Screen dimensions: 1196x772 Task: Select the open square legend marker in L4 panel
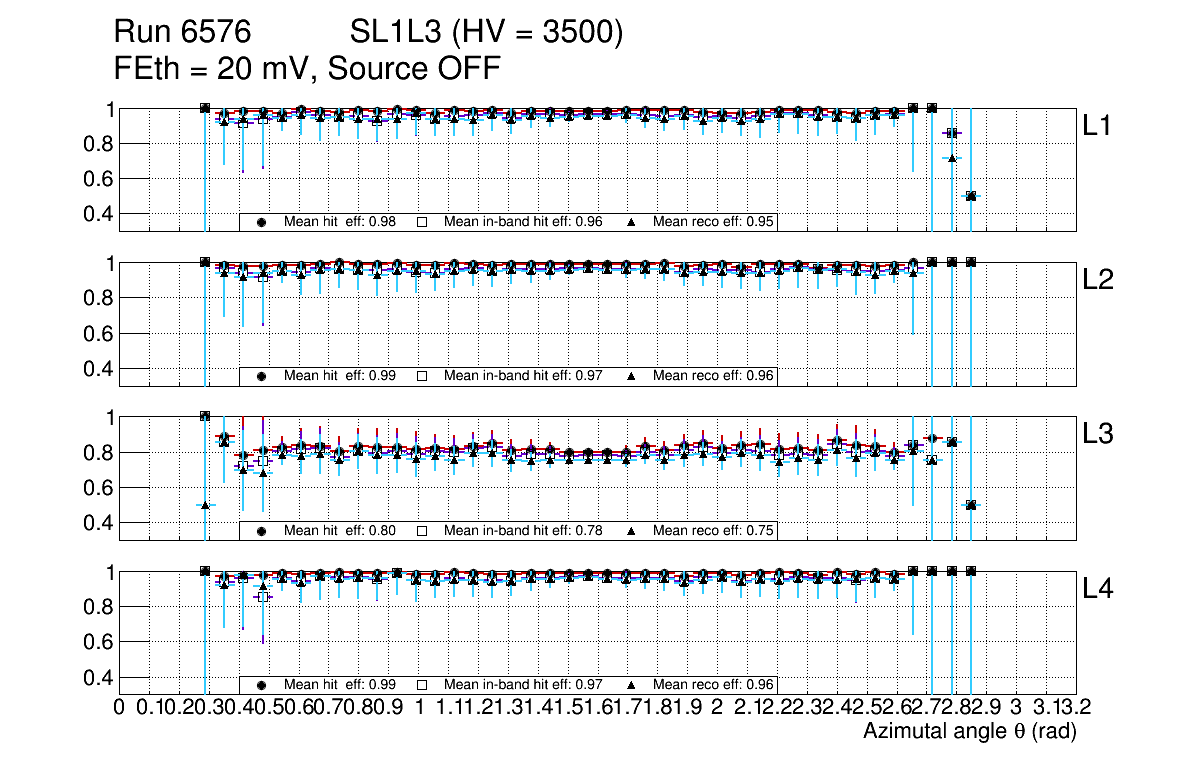tap(422, 685)
